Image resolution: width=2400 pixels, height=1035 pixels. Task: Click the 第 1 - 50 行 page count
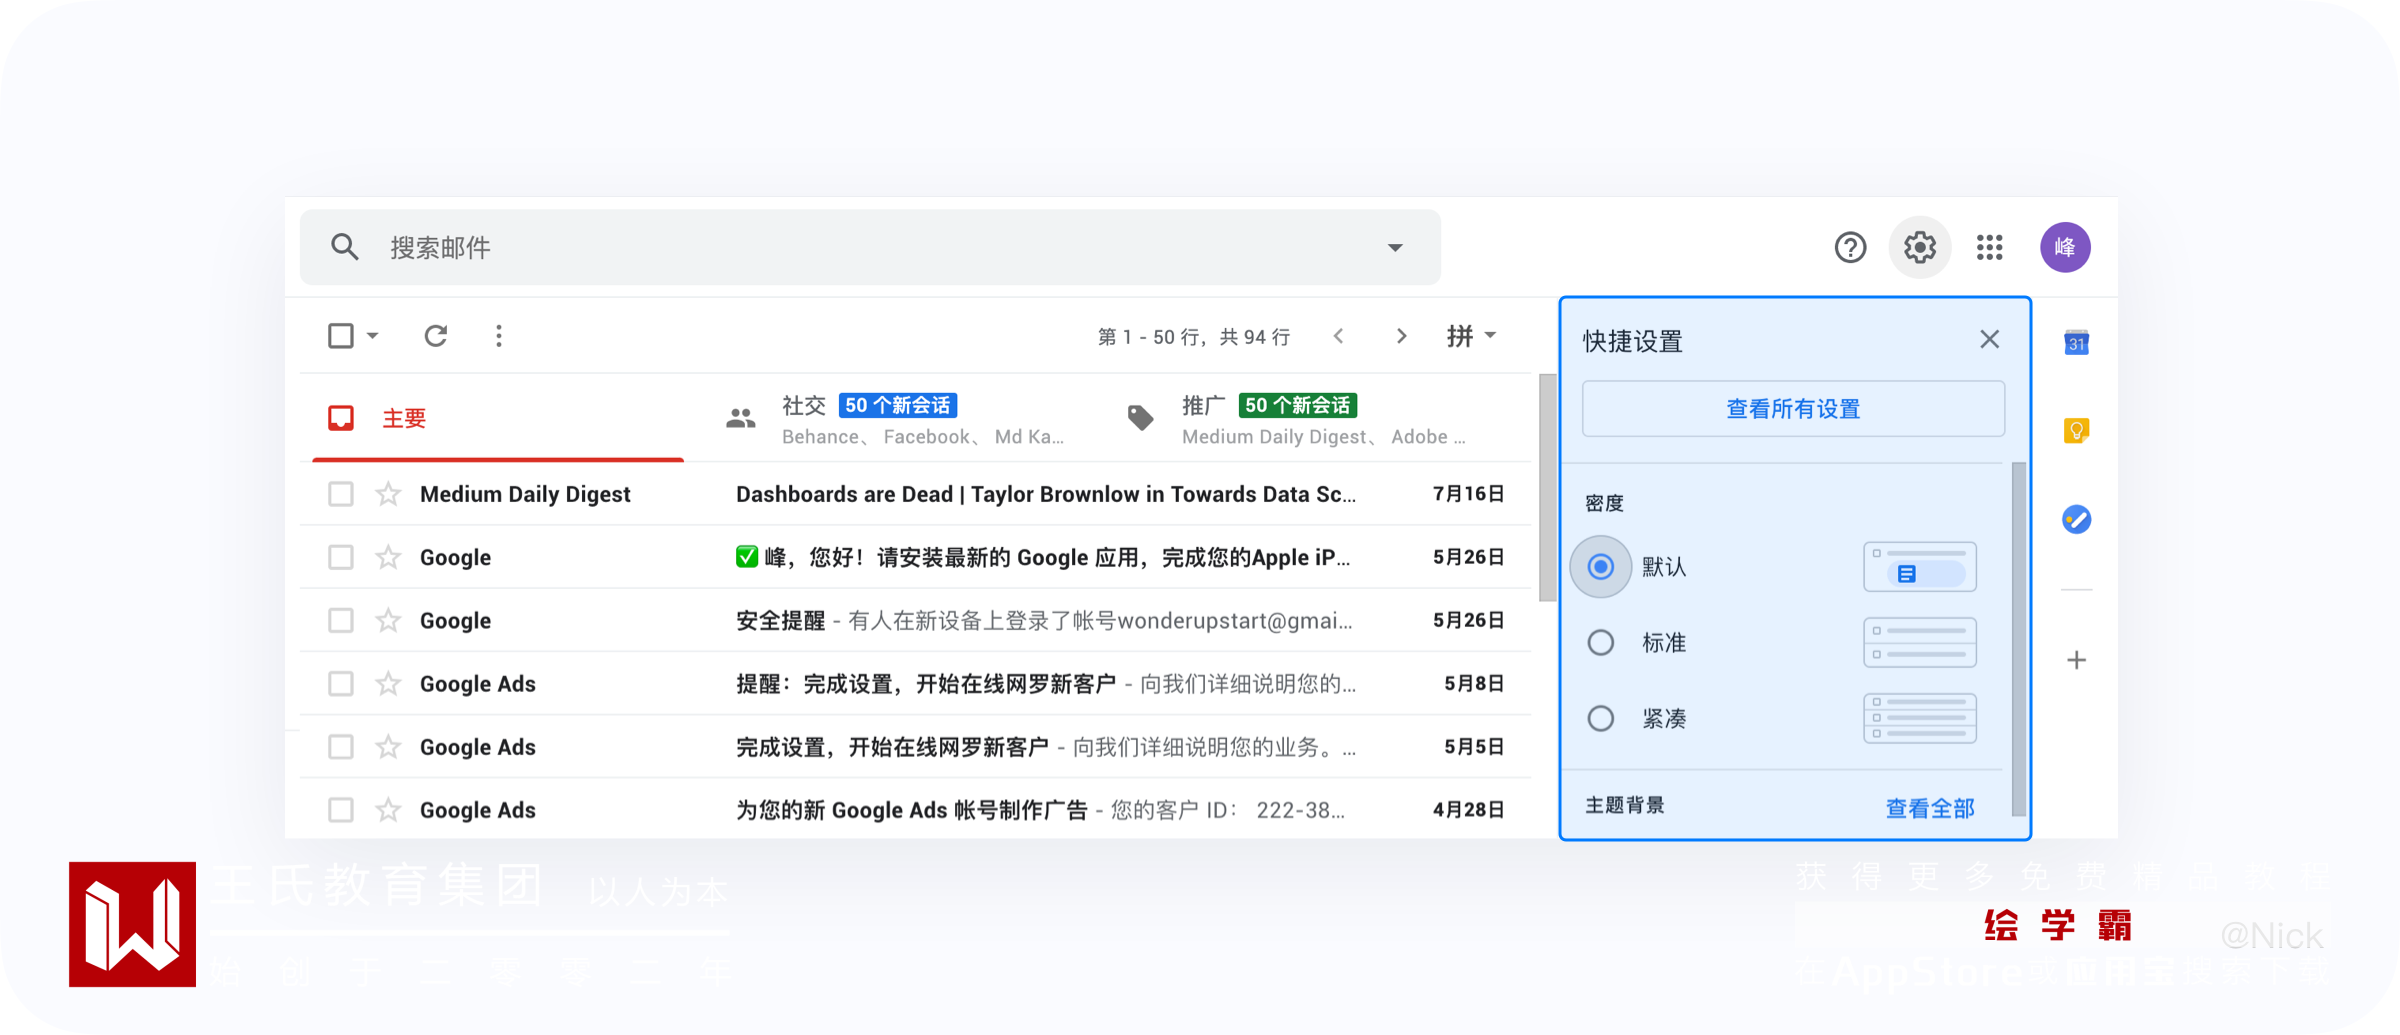pos(1194,337)
